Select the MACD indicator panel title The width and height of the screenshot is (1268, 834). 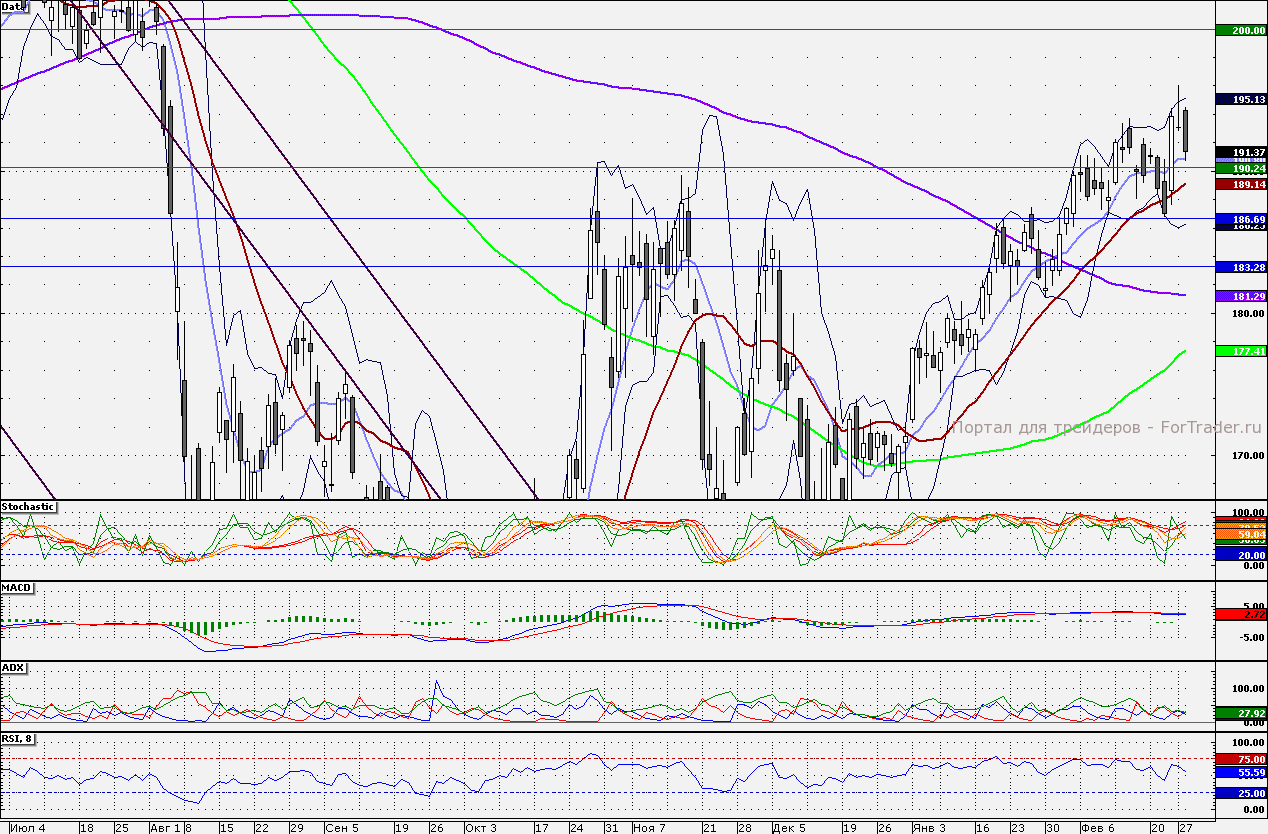point(15,587)
